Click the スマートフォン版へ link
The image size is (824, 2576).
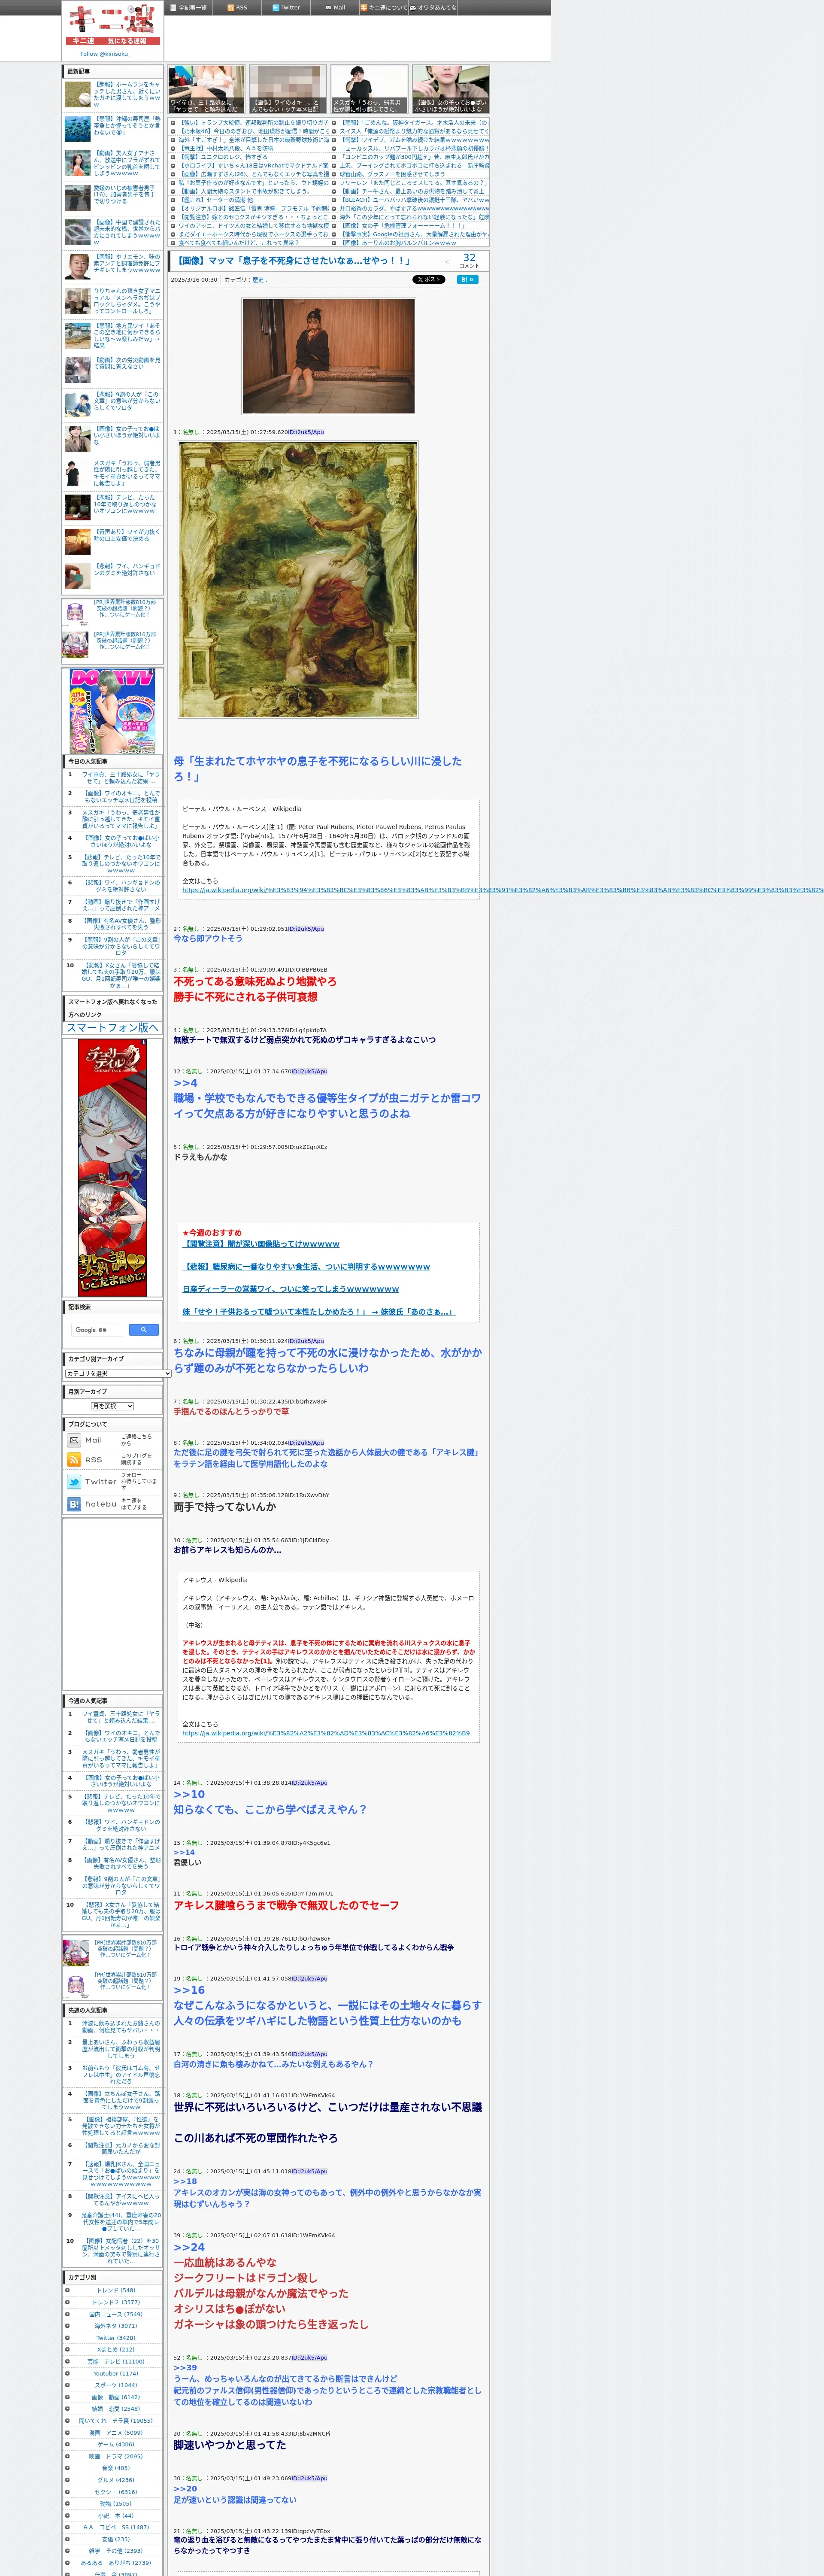pos(112,1027)
